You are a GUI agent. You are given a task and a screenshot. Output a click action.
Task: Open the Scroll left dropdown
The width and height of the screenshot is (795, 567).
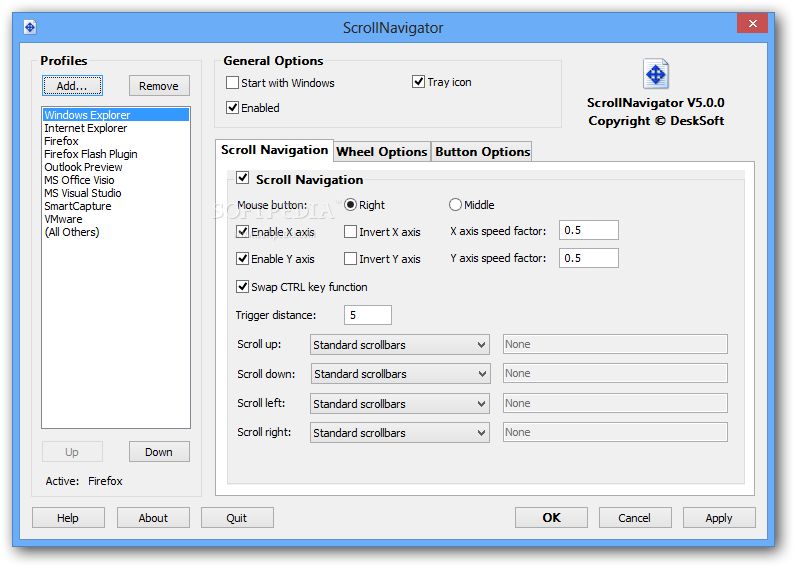[399, 404]
